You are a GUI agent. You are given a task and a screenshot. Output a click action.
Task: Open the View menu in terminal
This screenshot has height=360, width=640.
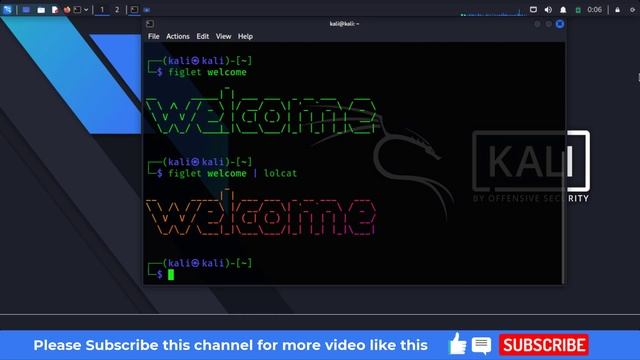tap(223, 36)
